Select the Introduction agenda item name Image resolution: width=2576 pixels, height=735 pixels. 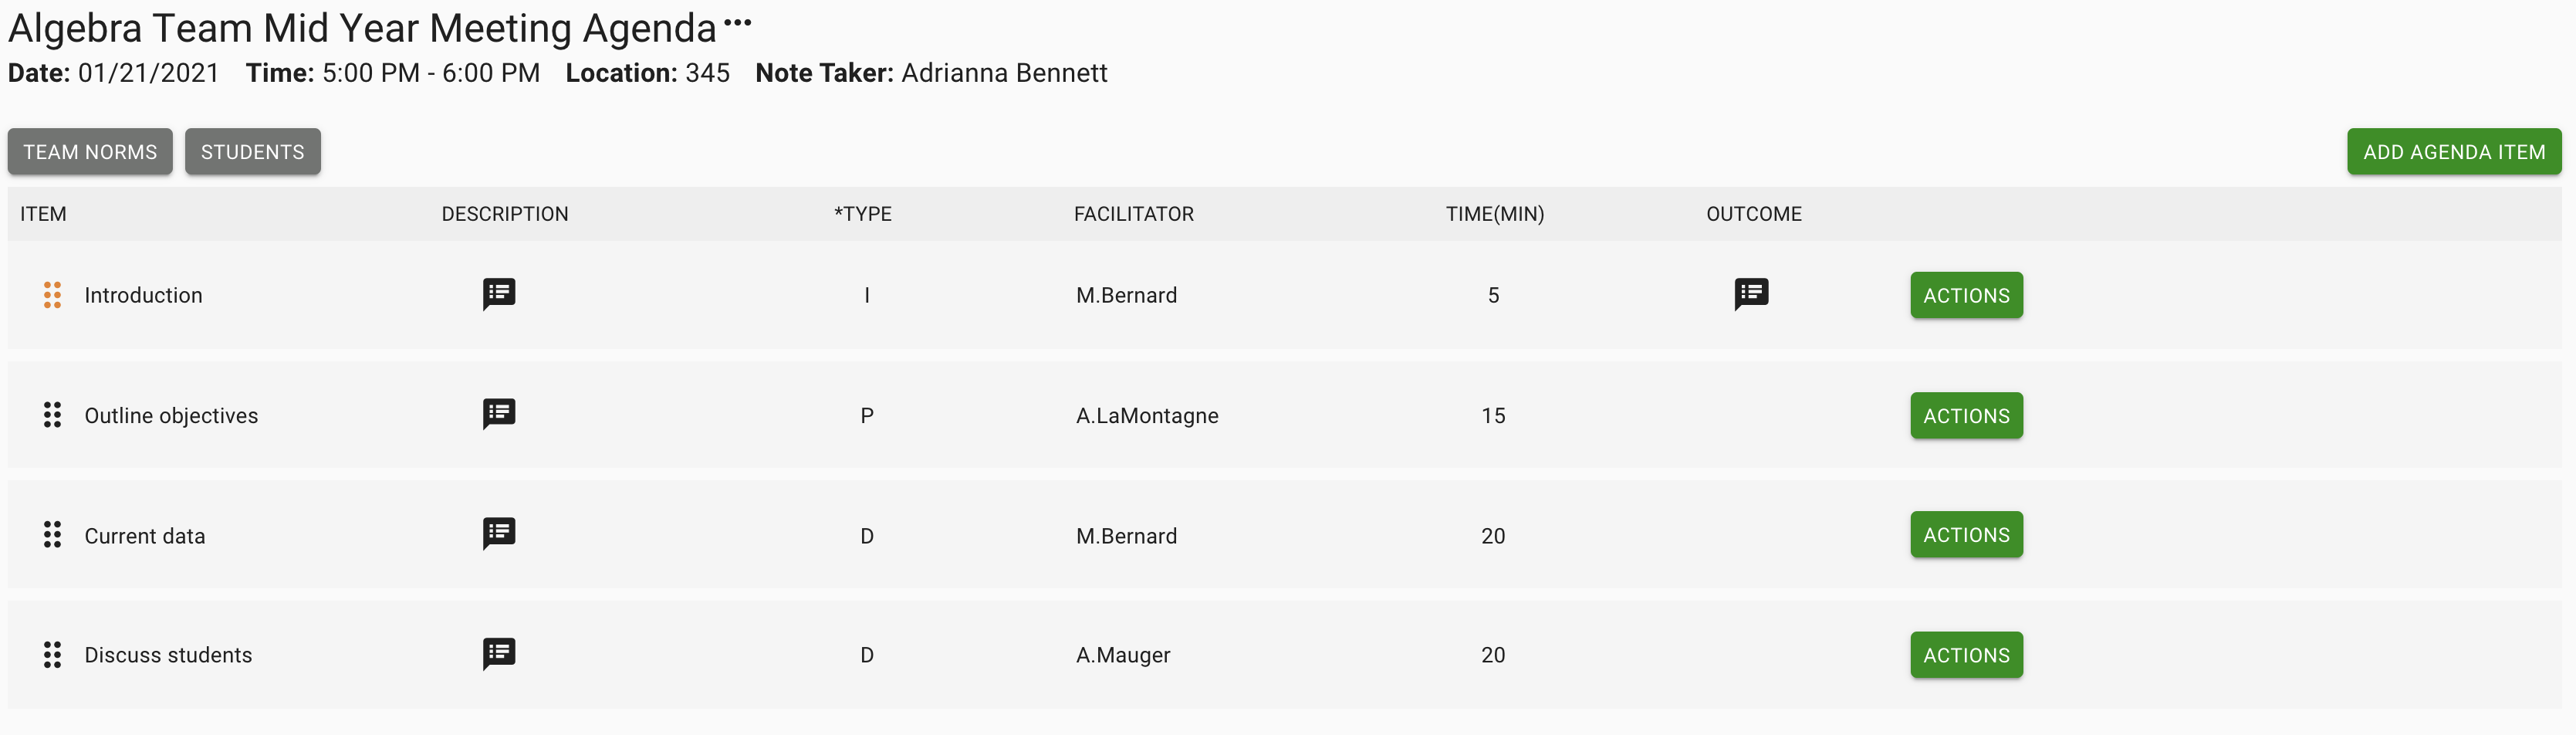click(x=143, y=295)
